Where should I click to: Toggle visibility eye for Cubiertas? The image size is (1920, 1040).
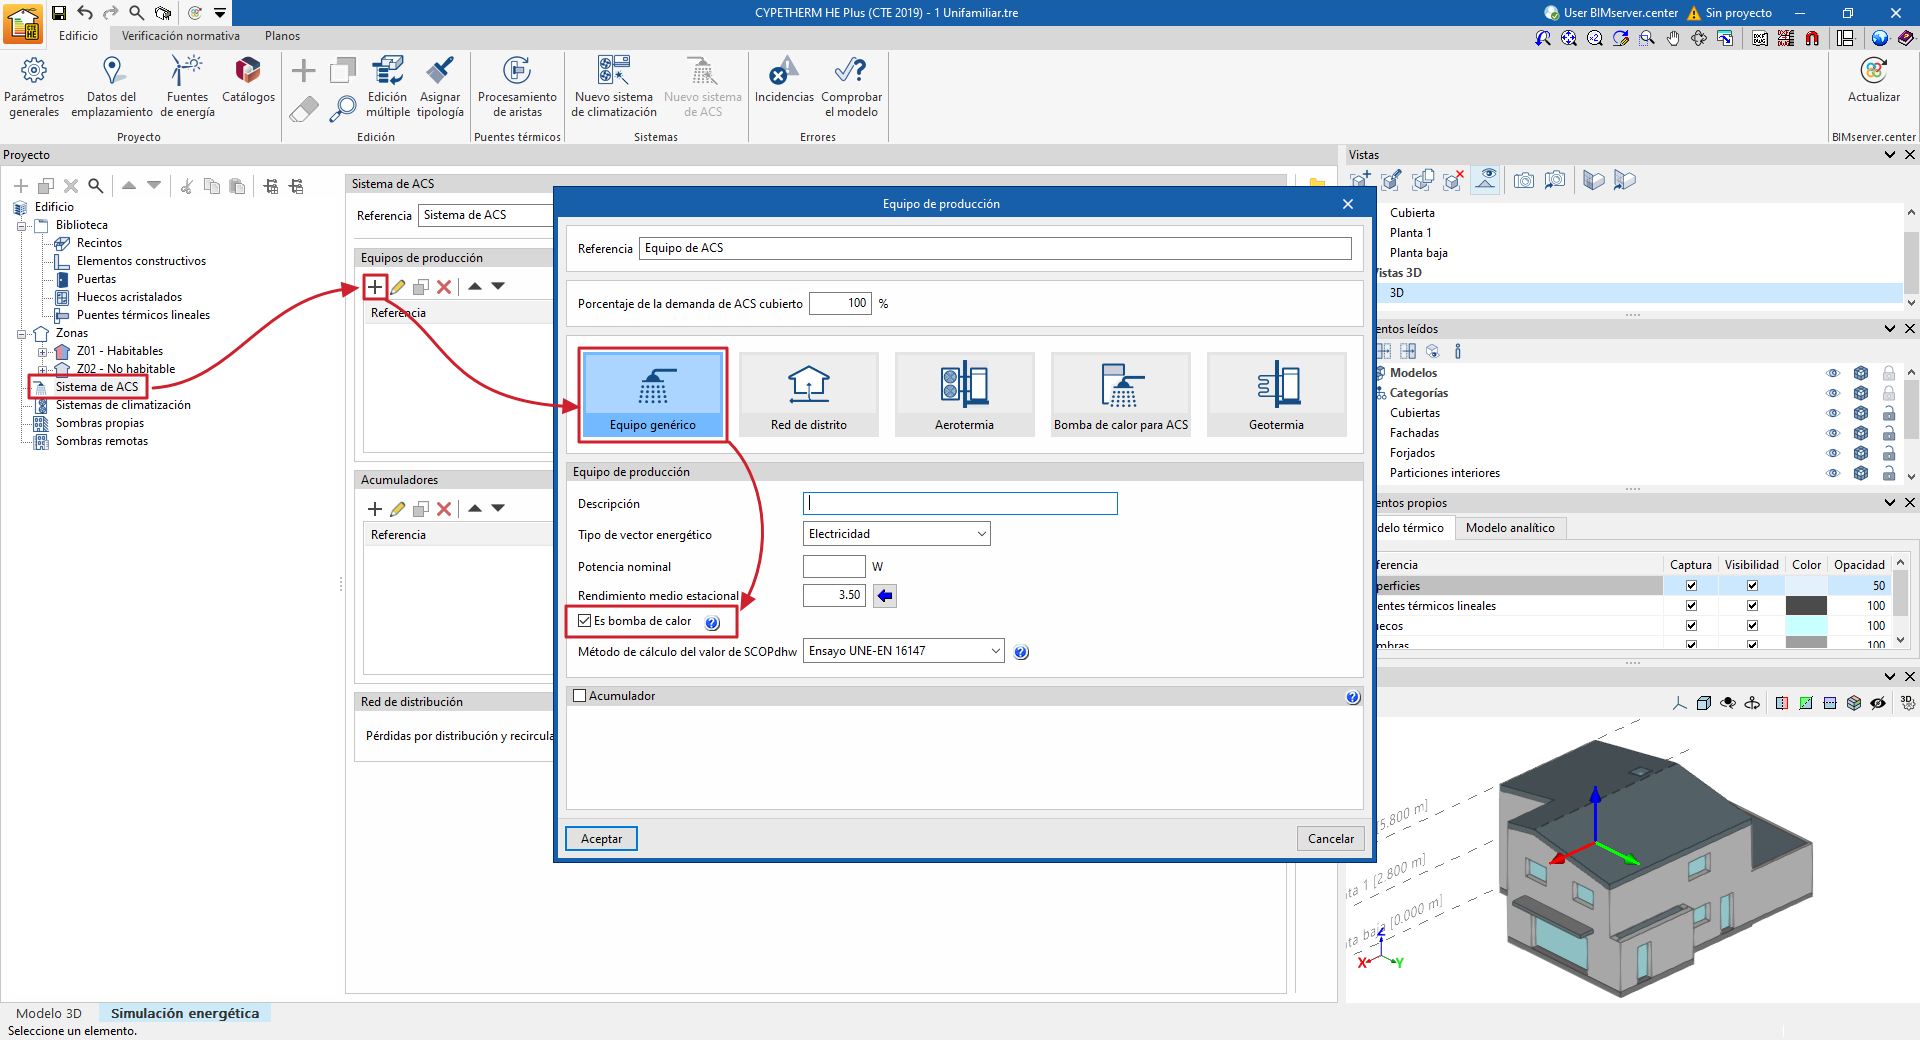click(x=1832, y=413)
